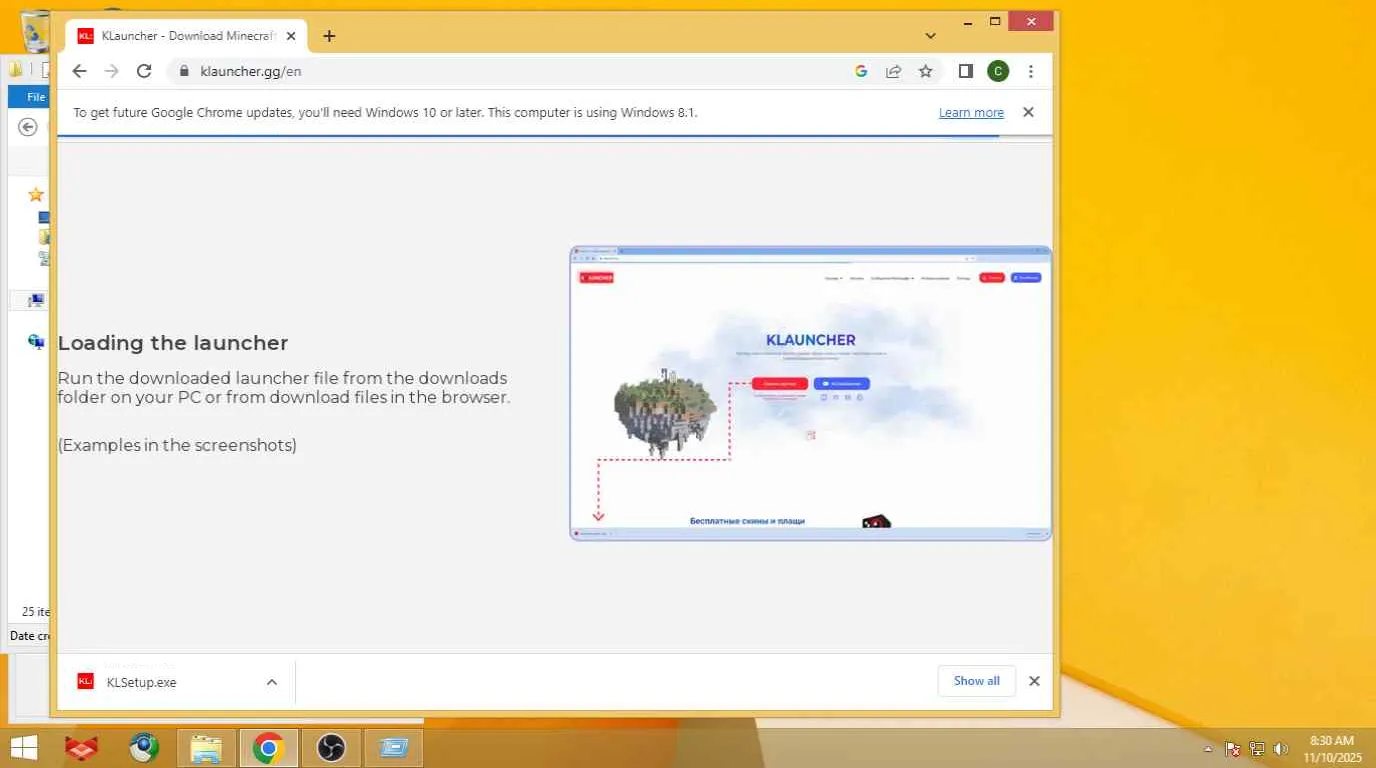The width and height of the screenshot is (1376, 768).
Task: Close the downloads bar
Action: point(1034,681)
